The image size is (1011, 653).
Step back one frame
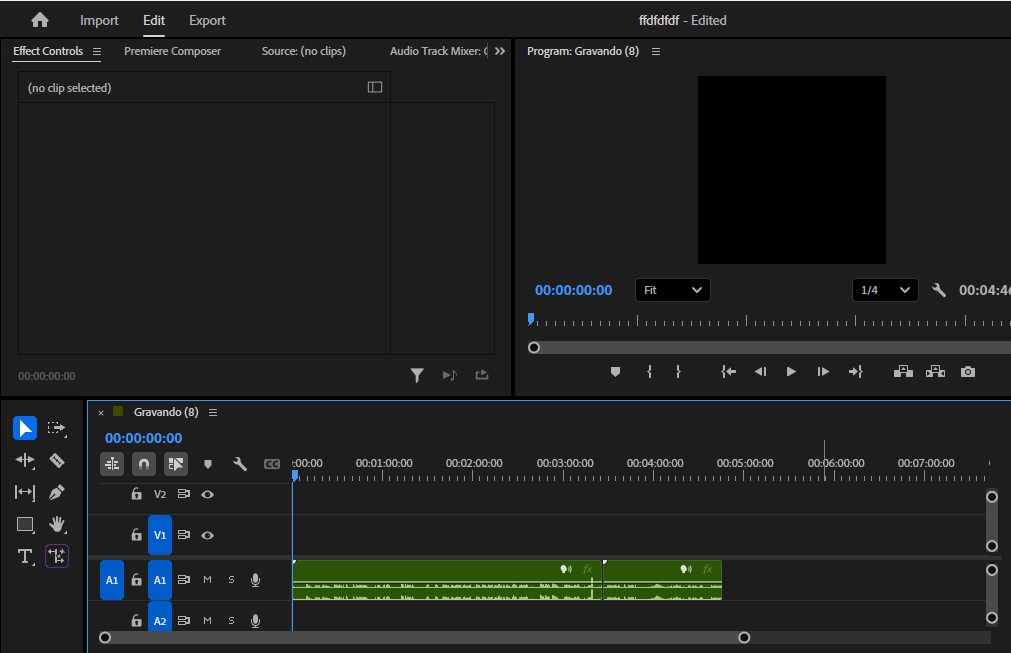[760, 372]
